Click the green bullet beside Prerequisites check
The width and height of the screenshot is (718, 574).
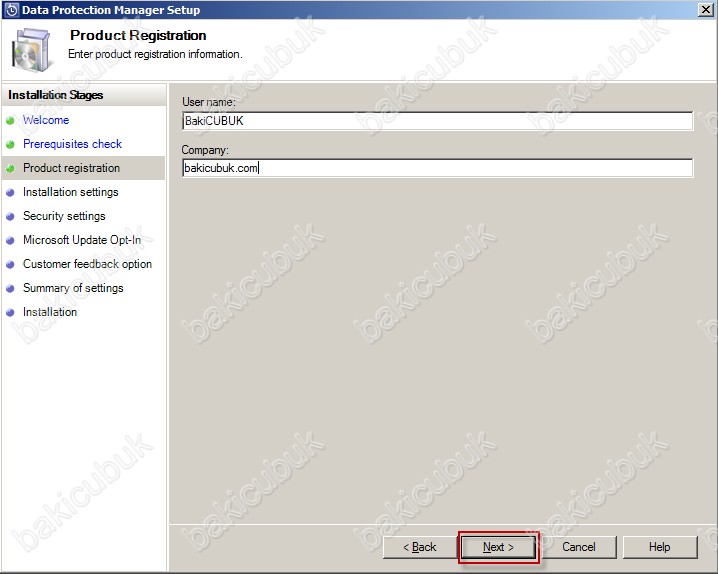[x=11, y=145]
